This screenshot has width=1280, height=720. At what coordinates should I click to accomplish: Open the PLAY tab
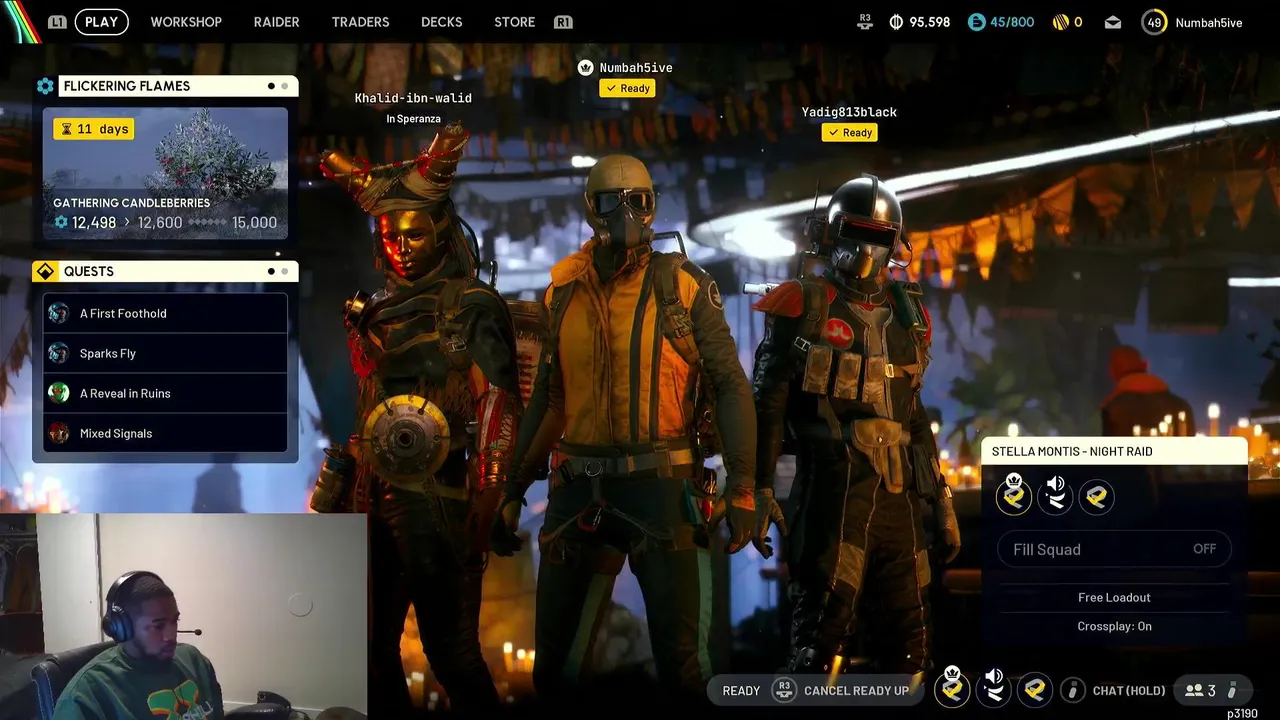(x=101, y=22)
